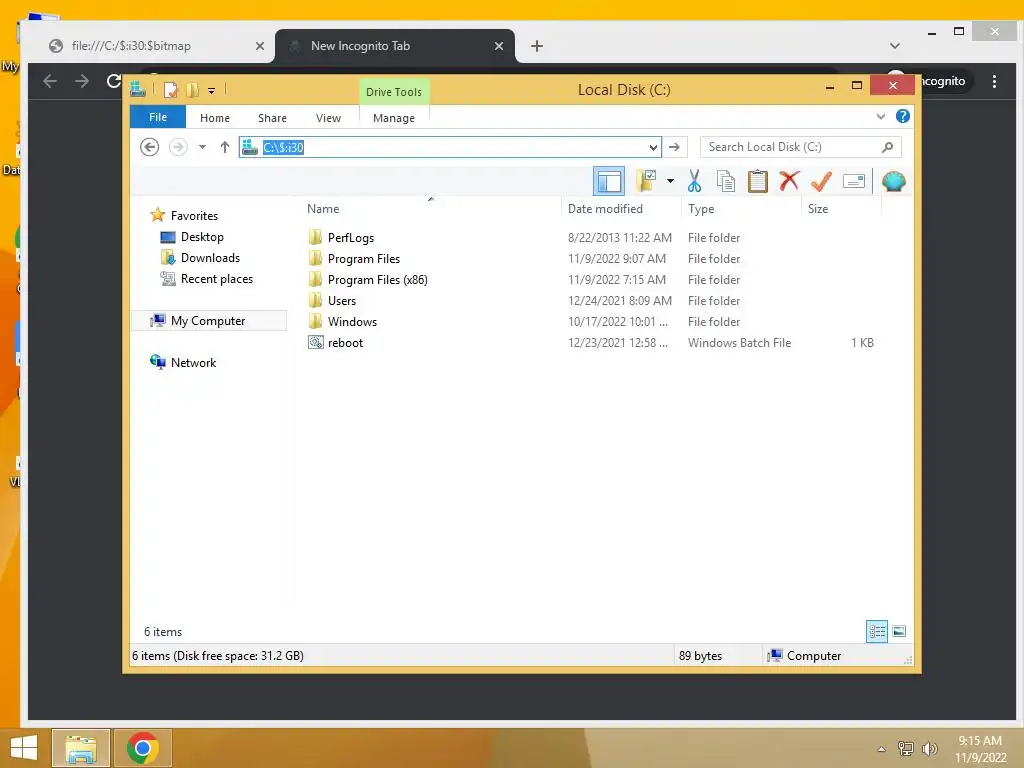Click the volume speaker tray icon
Image resolution: width=1024 pixels, height=768 pixels.
tap(929, 748)
